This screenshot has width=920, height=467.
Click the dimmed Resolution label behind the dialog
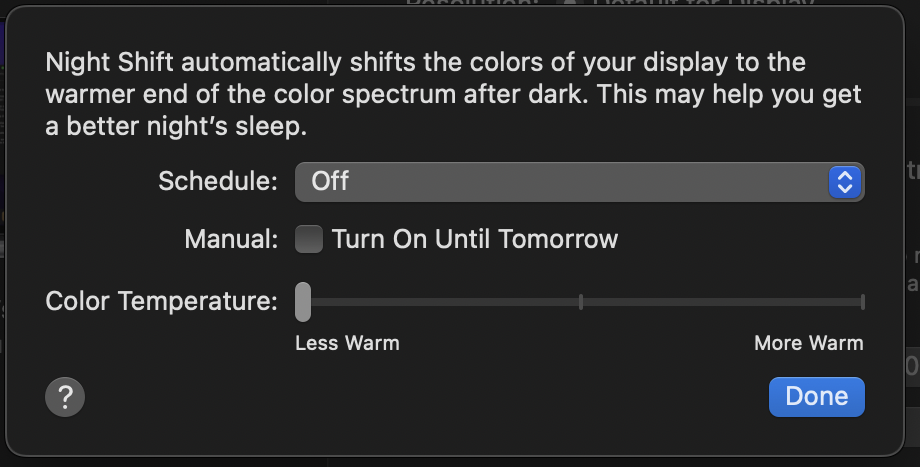click(x=472, y=3)
